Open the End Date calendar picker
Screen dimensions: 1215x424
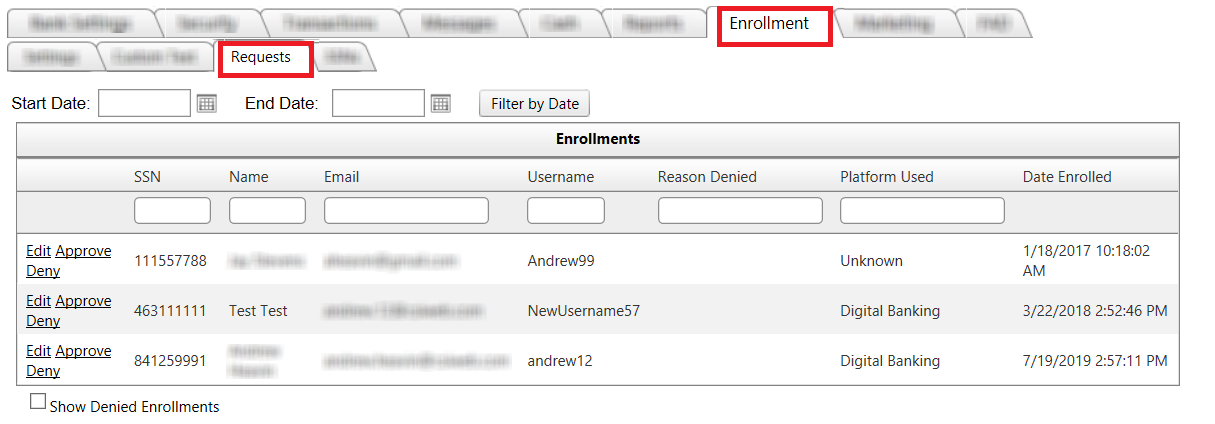[x=441, y=103]
